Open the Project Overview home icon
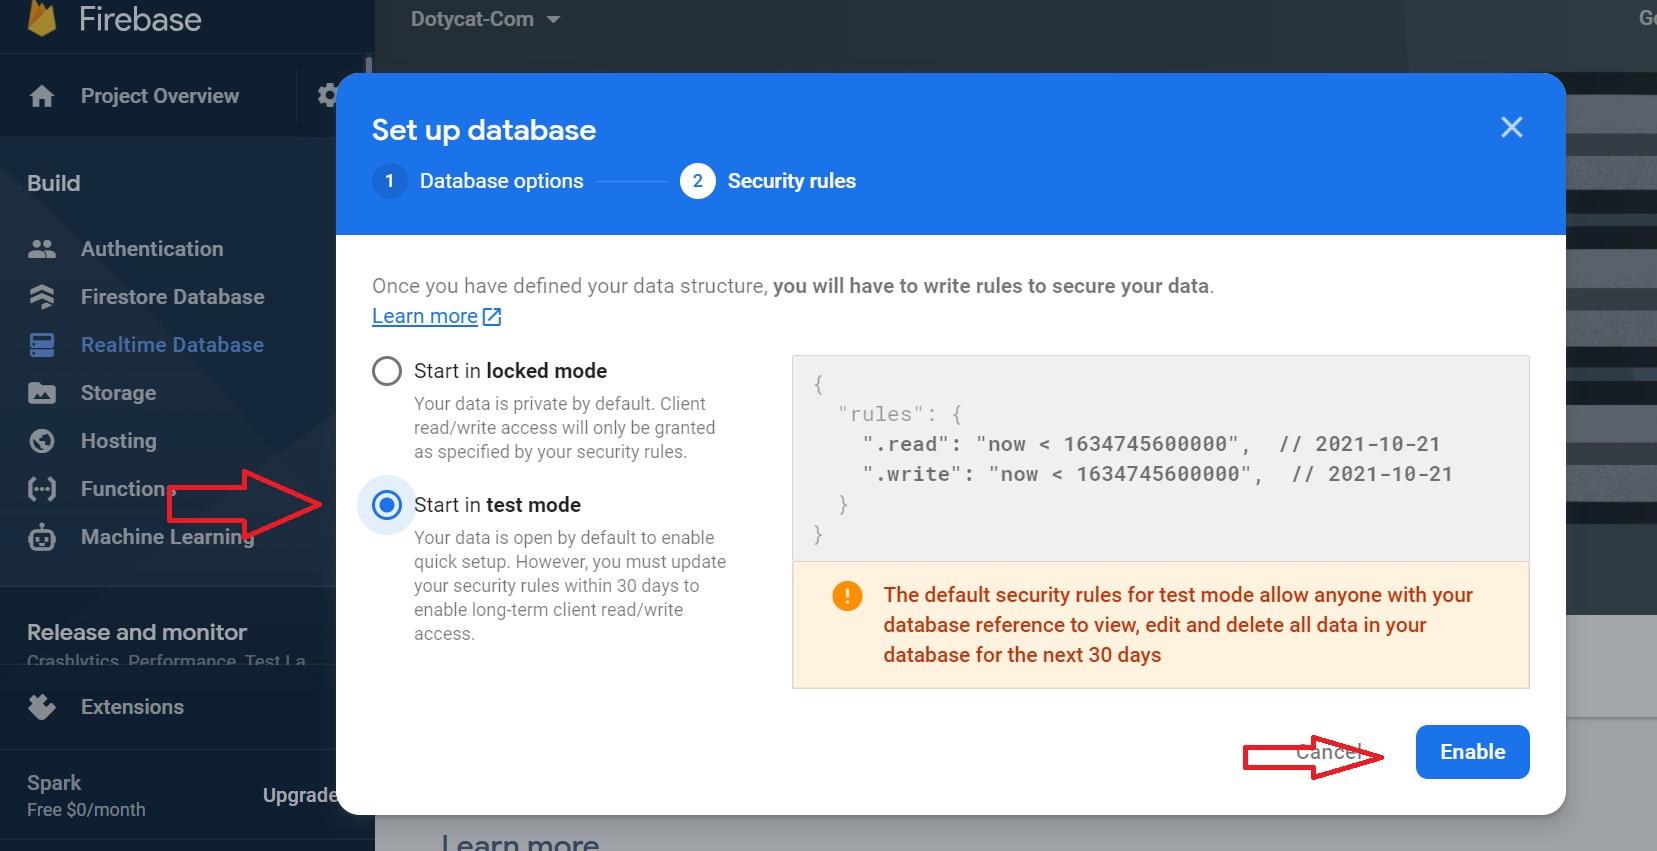1657x851 pixels. (x=42, y=96)
